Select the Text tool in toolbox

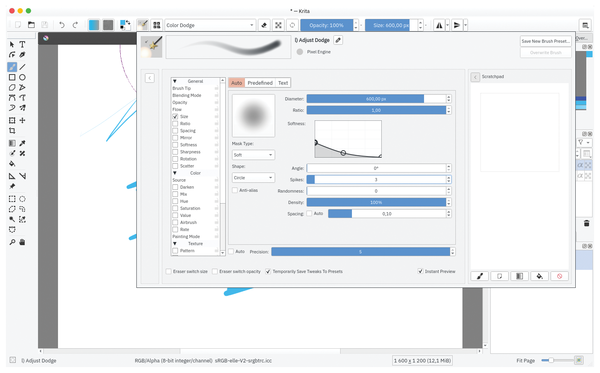click(x=23, y=44)
